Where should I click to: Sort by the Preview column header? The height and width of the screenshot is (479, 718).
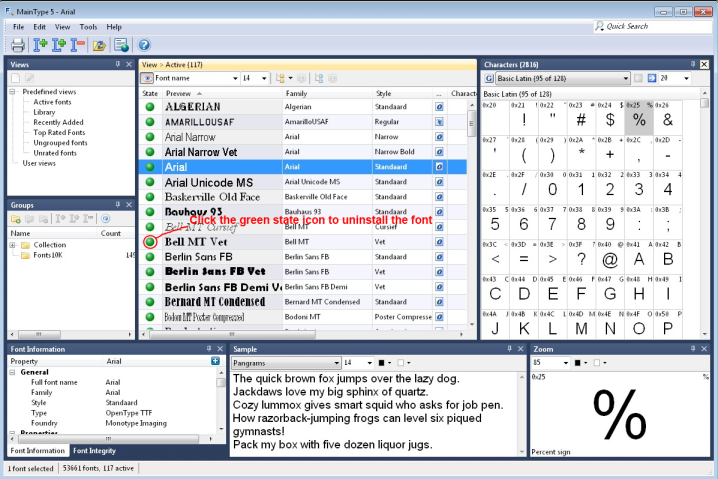(222, 93)
